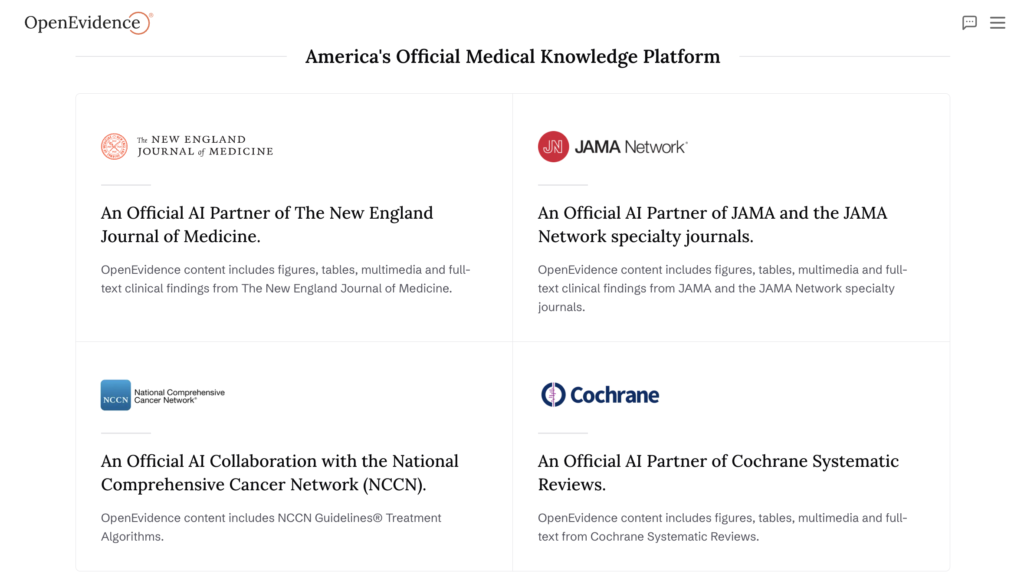This screenshot has height=584, width=1024.
Task: Click the JAMA Network wordmark text
Action: coord(631,147)
